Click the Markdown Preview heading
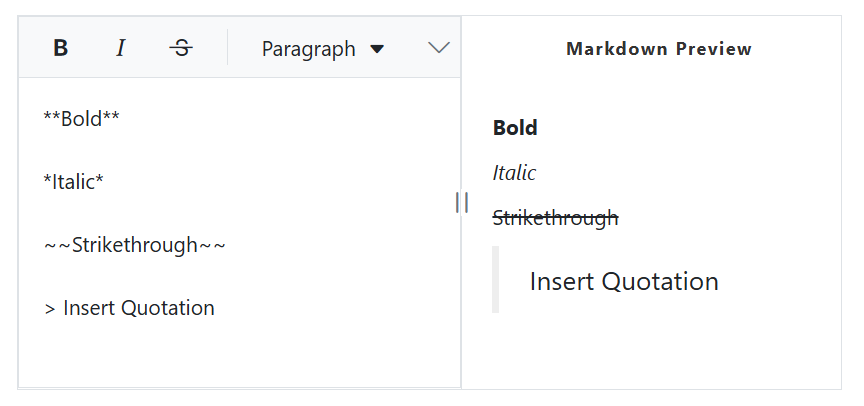This screenshot has width=864, height=406. 659,48
